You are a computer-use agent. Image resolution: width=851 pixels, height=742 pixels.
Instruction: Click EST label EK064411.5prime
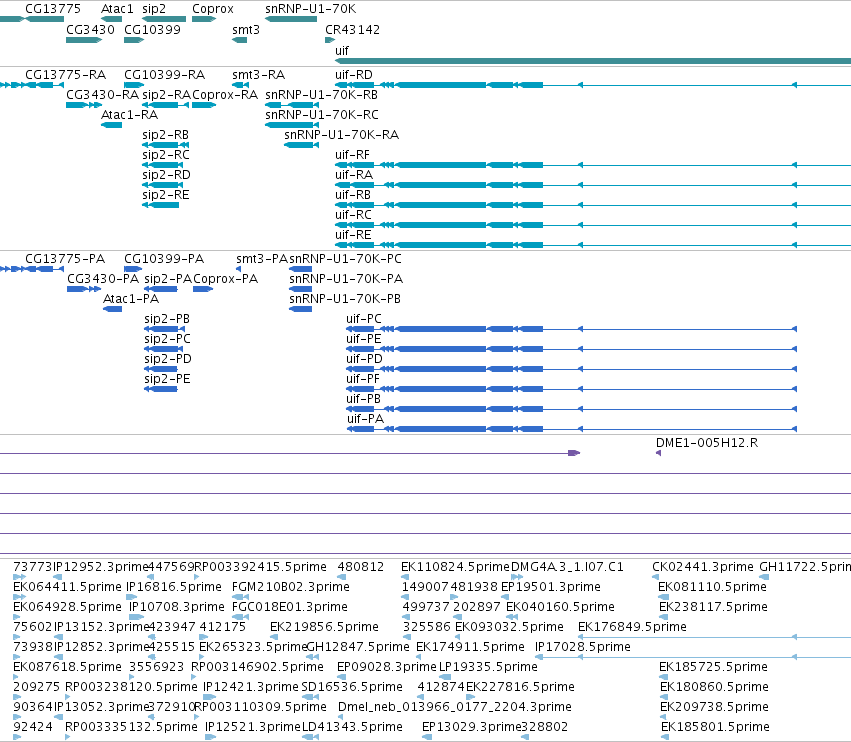(67, 587)
